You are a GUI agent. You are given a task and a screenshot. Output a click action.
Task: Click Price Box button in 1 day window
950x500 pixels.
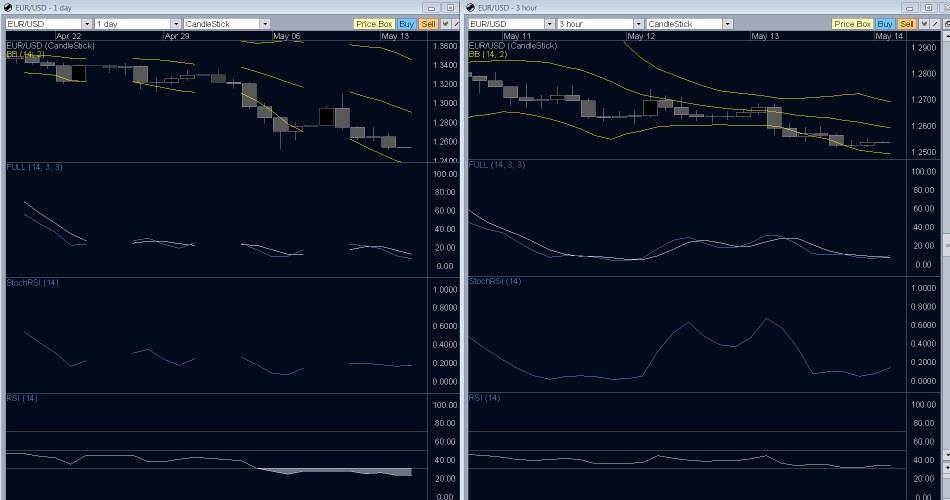(374, 24)
